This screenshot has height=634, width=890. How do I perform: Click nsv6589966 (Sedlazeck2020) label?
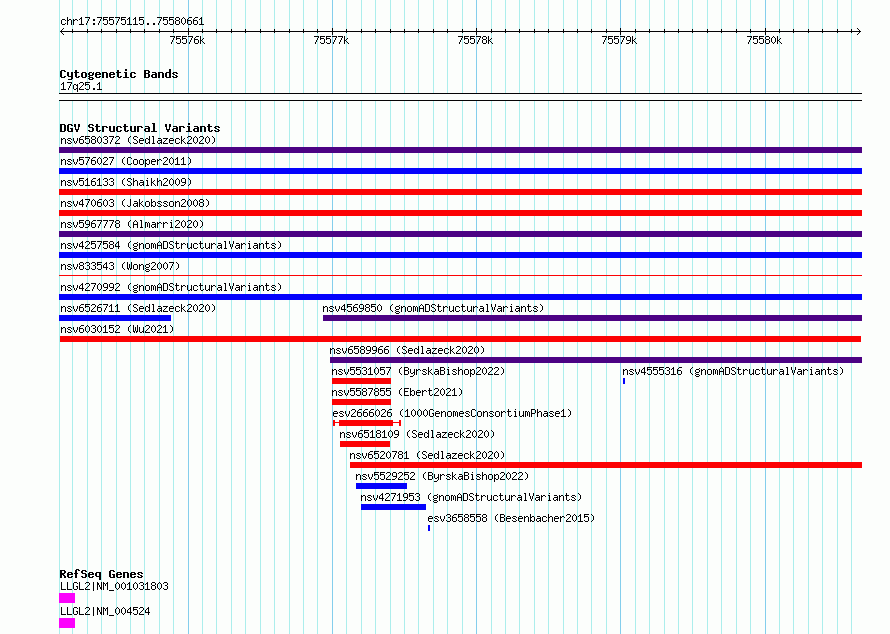408,350
